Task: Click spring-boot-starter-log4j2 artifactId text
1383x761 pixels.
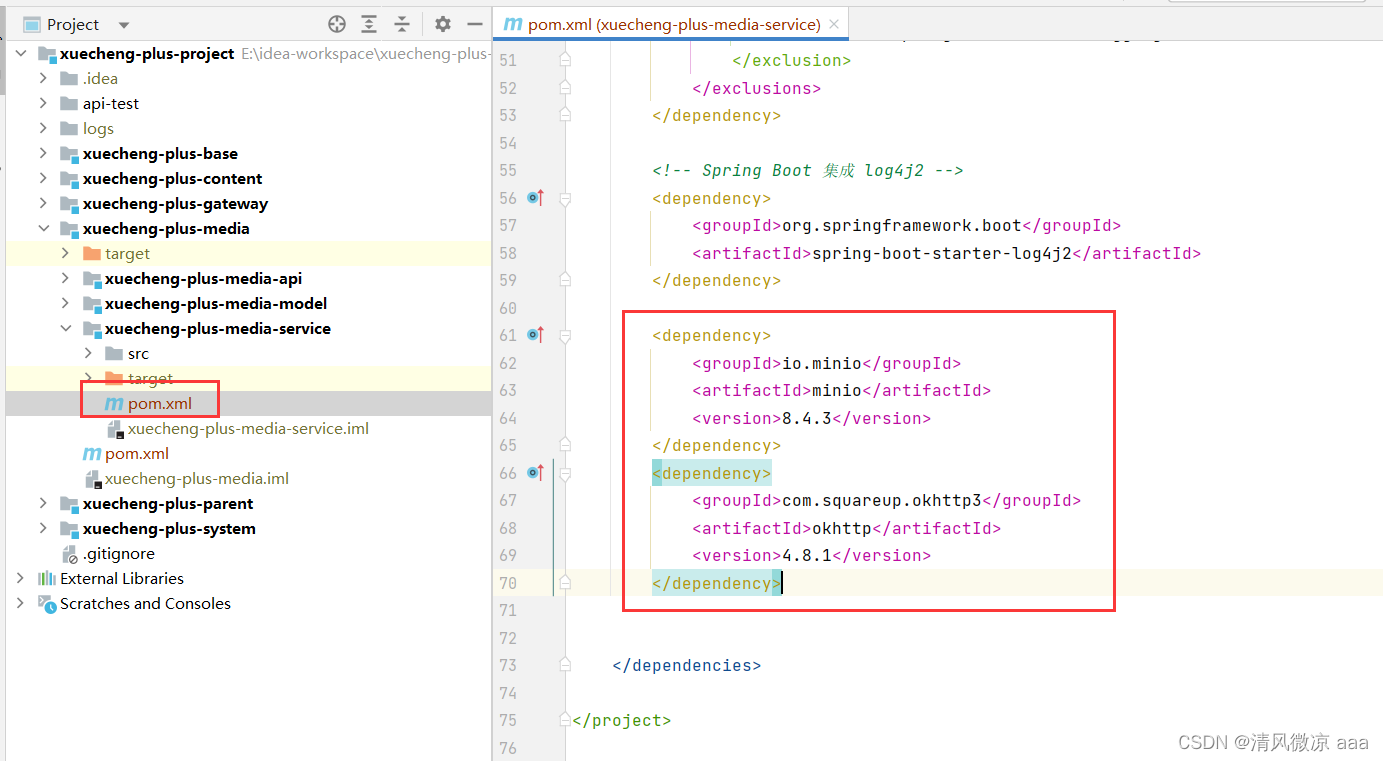Action: pos(941,253)
